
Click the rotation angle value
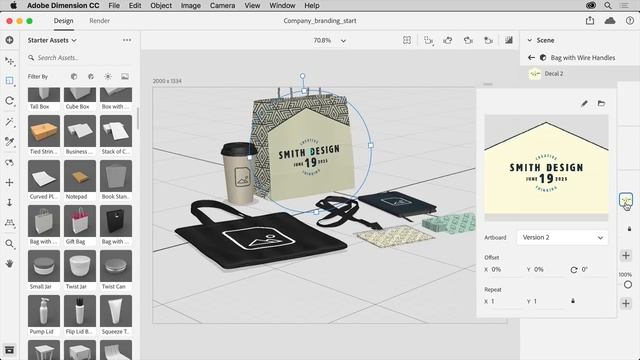584,270
